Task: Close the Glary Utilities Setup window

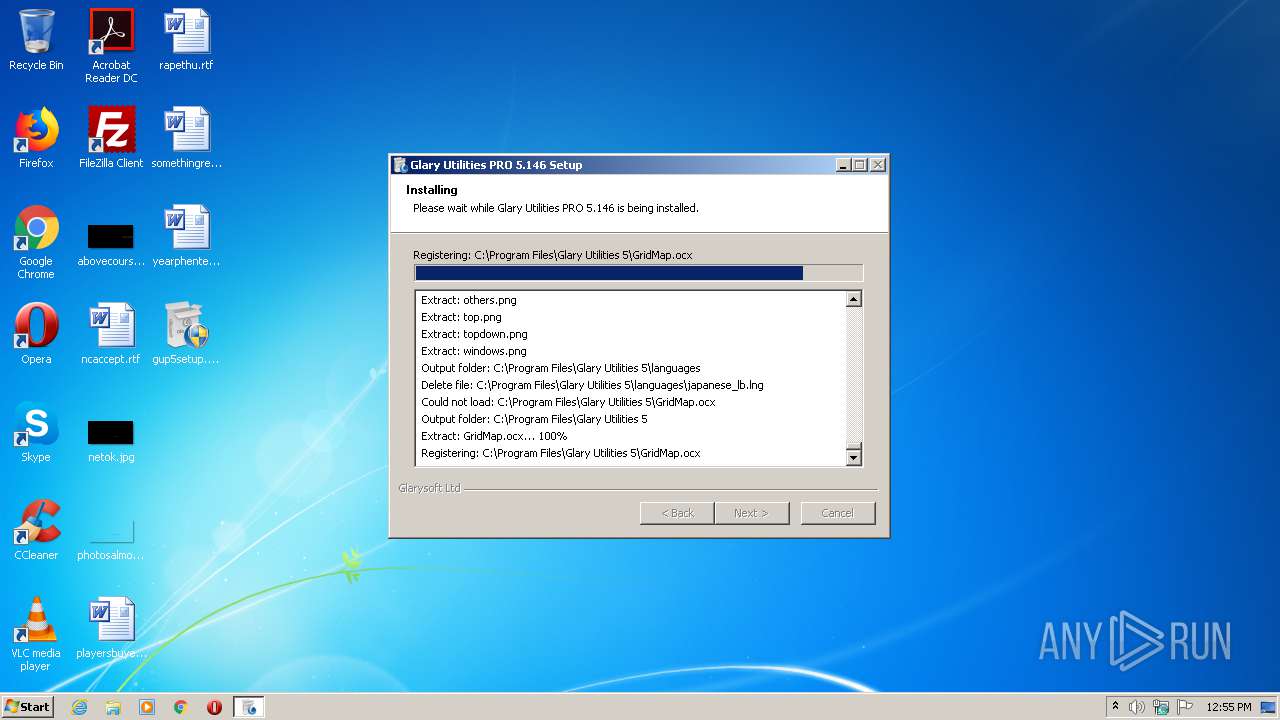Action: click(x=878, y=165)
